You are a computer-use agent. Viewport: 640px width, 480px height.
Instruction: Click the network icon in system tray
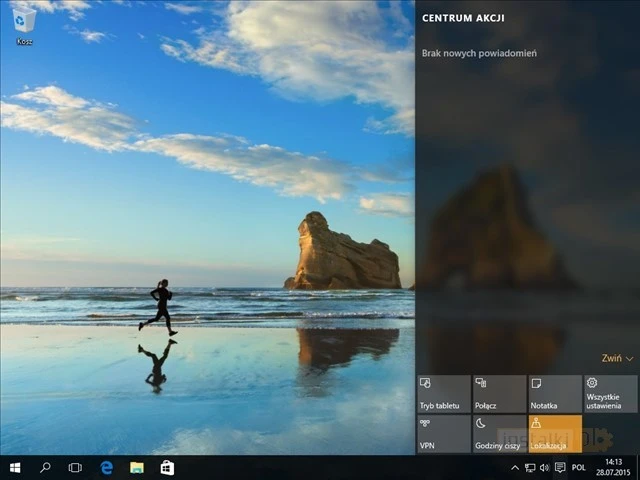click(530, 467)
